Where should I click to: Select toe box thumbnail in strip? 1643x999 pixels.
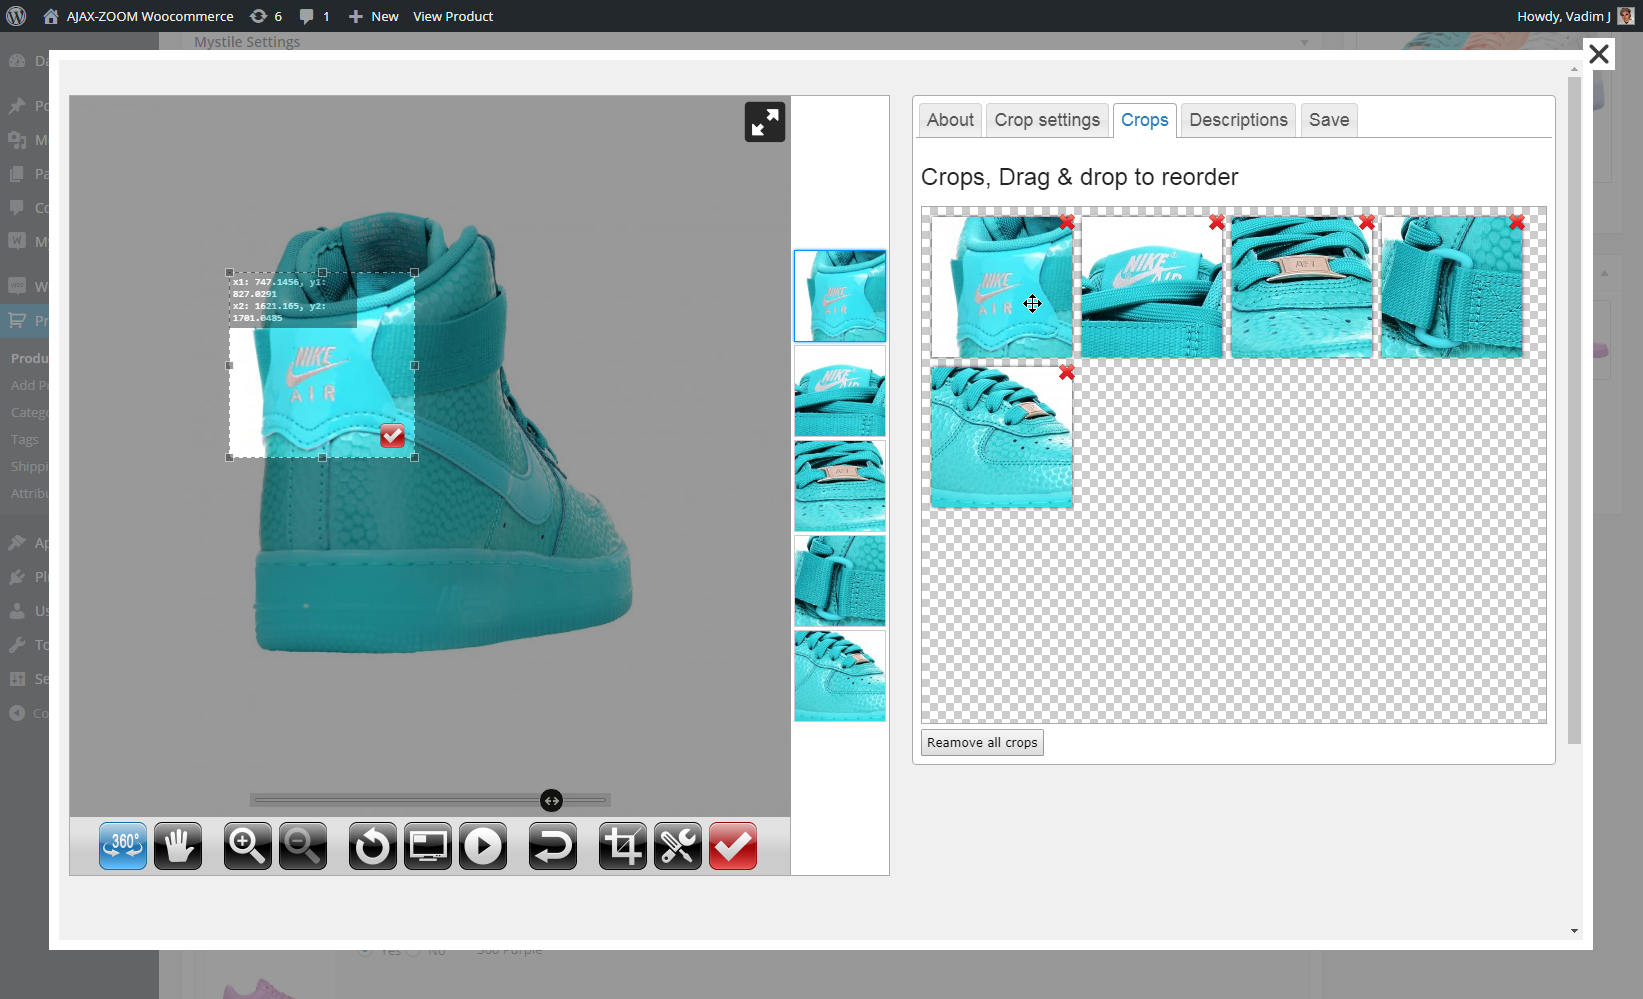840,676
